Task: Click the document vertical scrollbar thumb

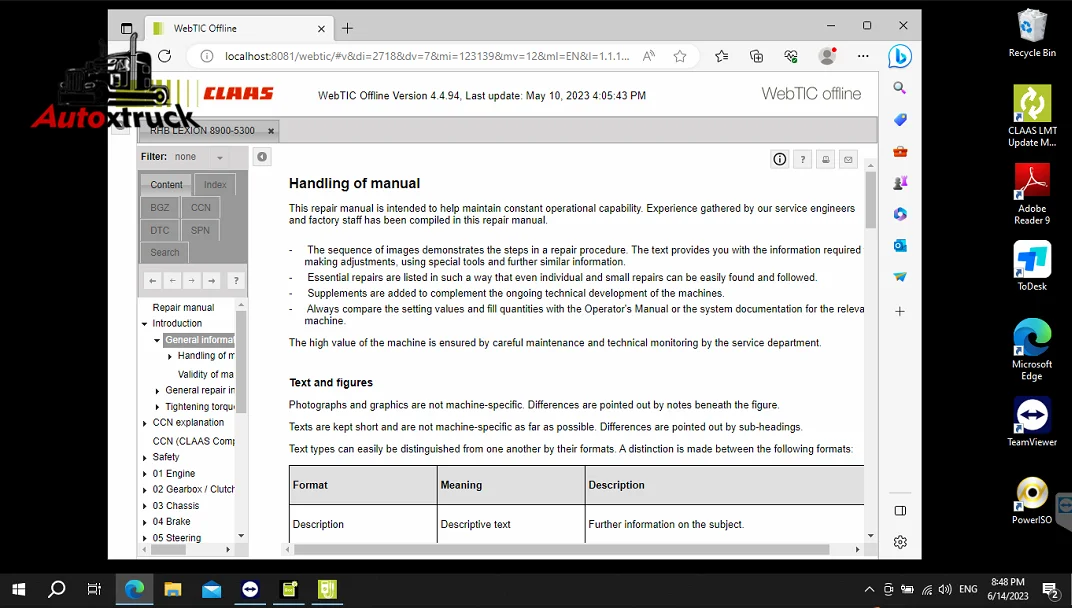Action: [x=870, y=200]
